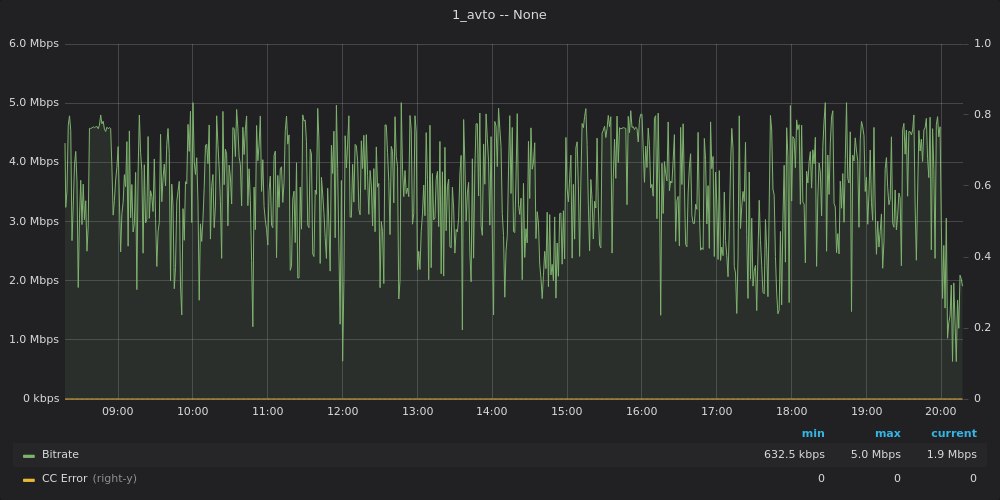
Task: Click the Bitrate current value 1.9 Mbps
Action: click(950, 455)
